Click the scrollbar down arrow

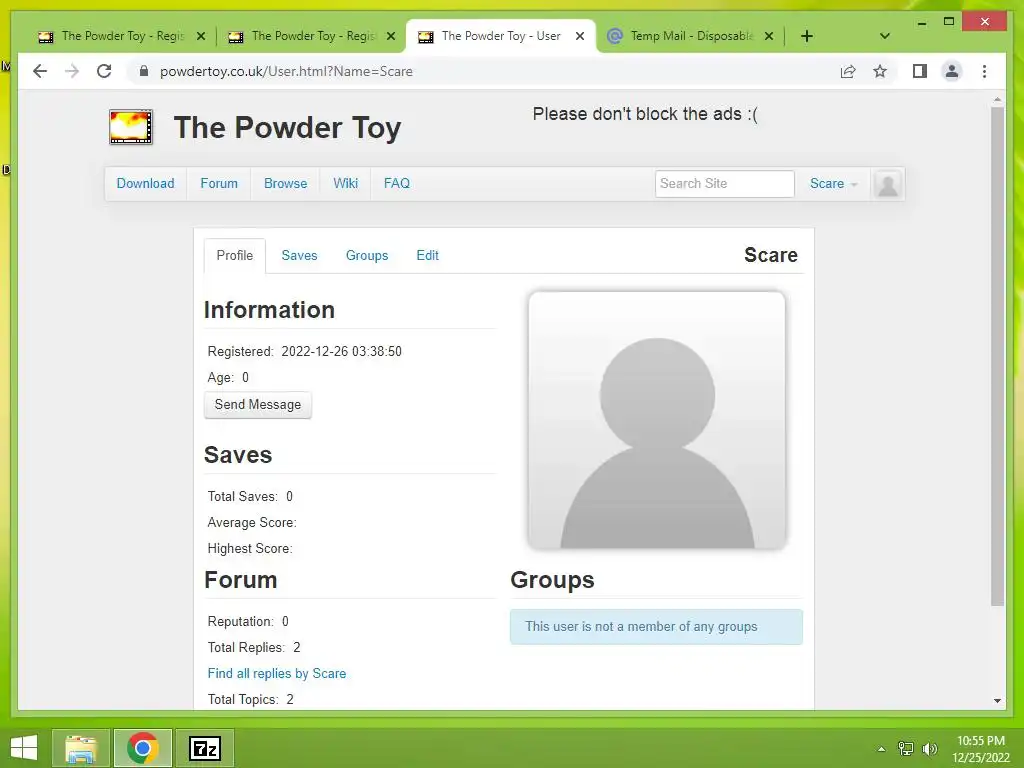[x=997, y=701]
